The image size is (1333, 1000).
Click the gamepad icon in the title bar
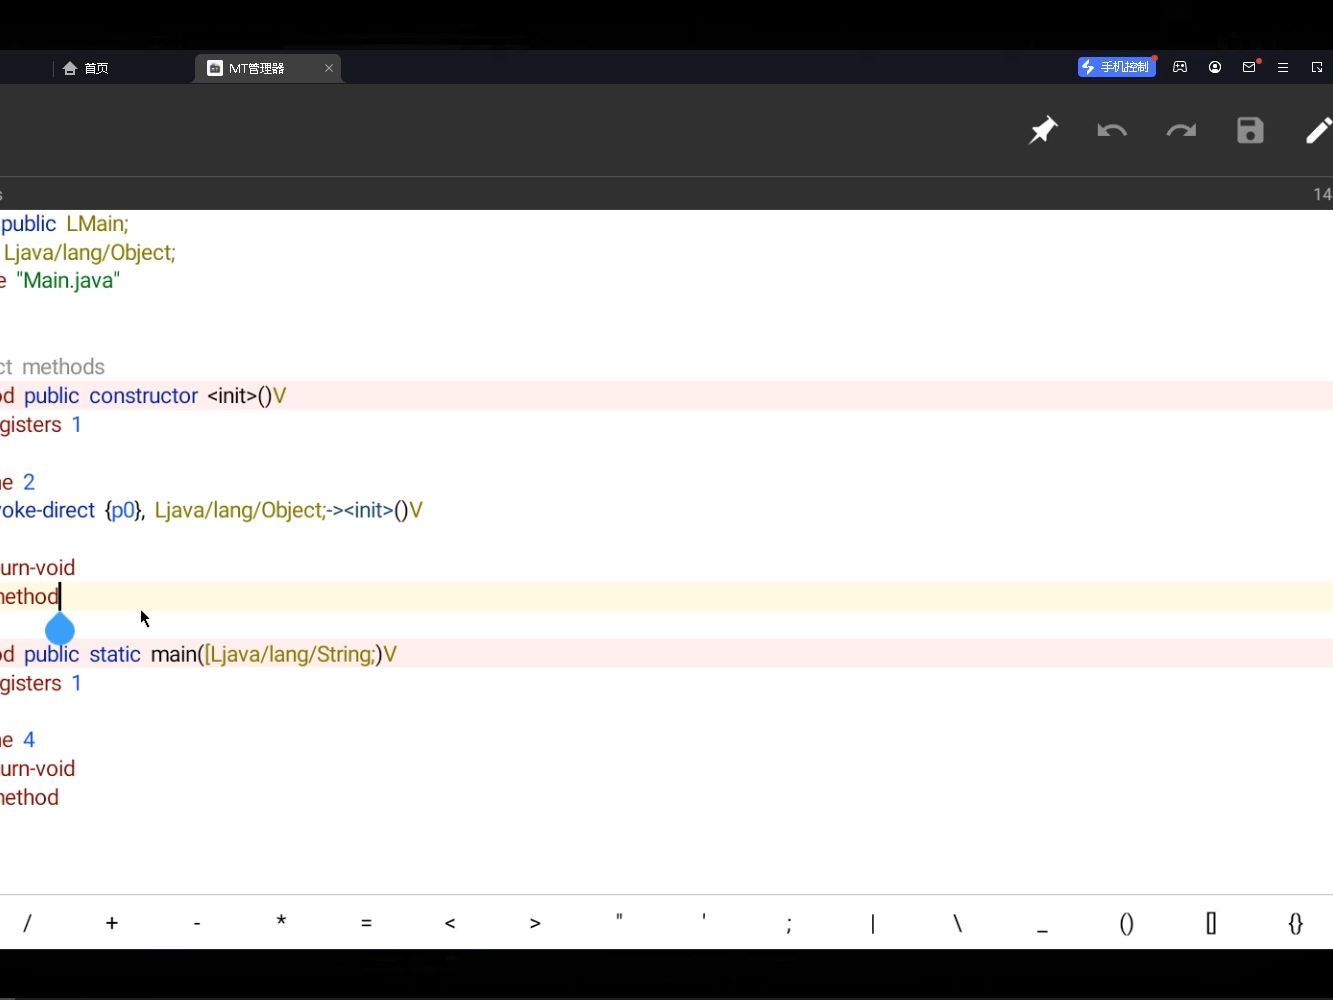[1180, 67]
